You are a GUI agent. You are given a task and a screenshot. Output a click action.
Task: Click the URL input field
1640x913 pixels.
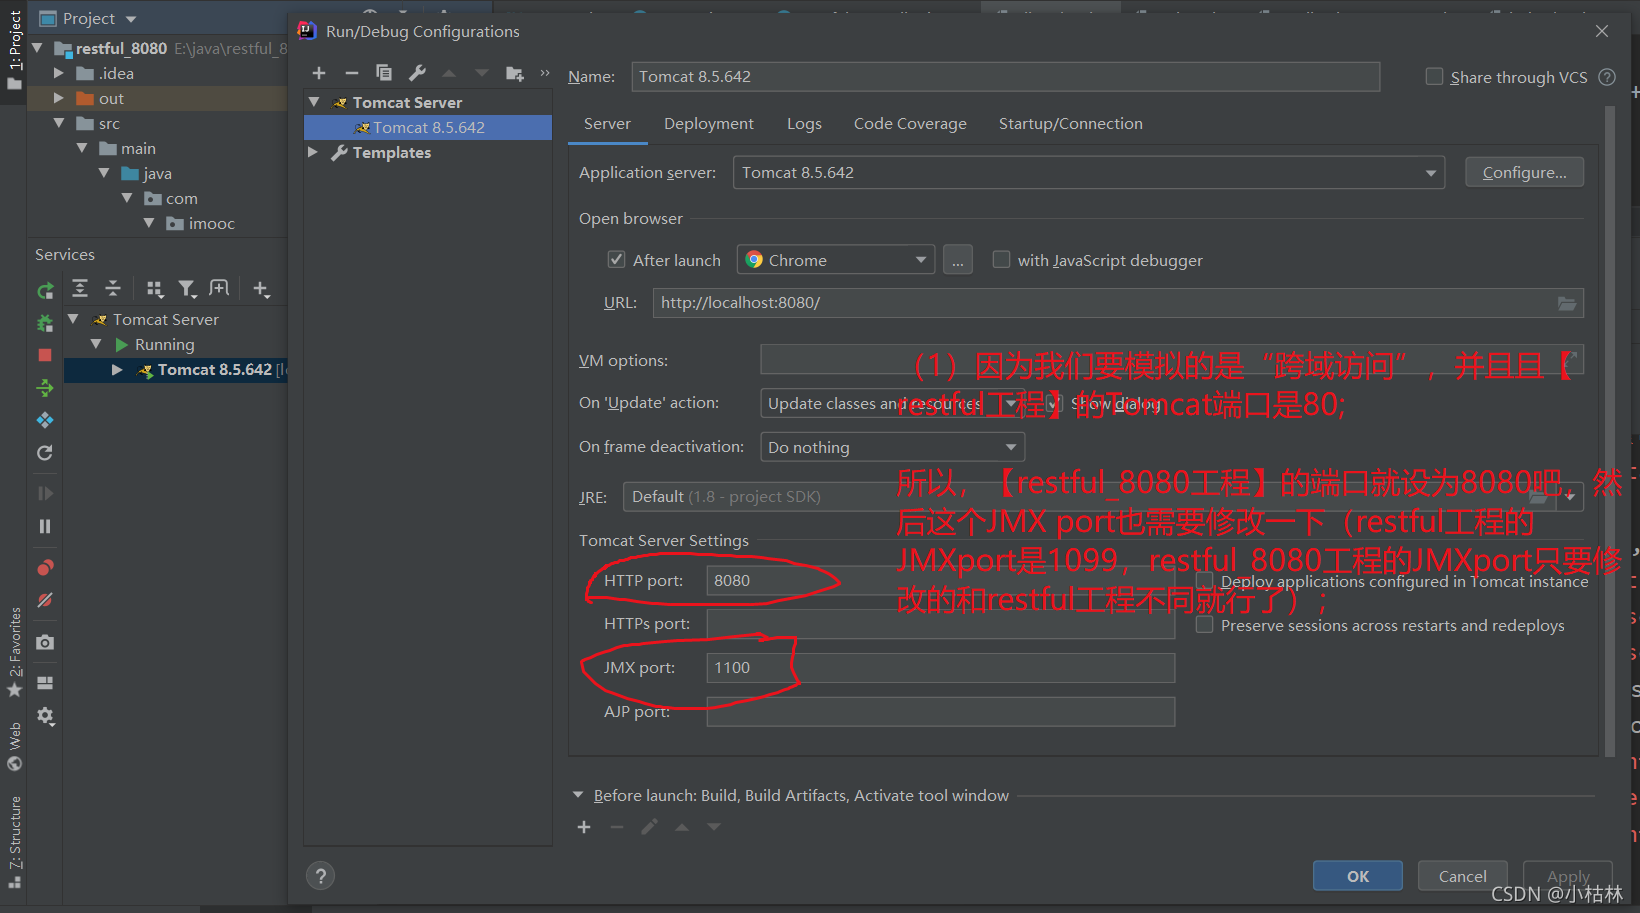tap(1118, 303)
